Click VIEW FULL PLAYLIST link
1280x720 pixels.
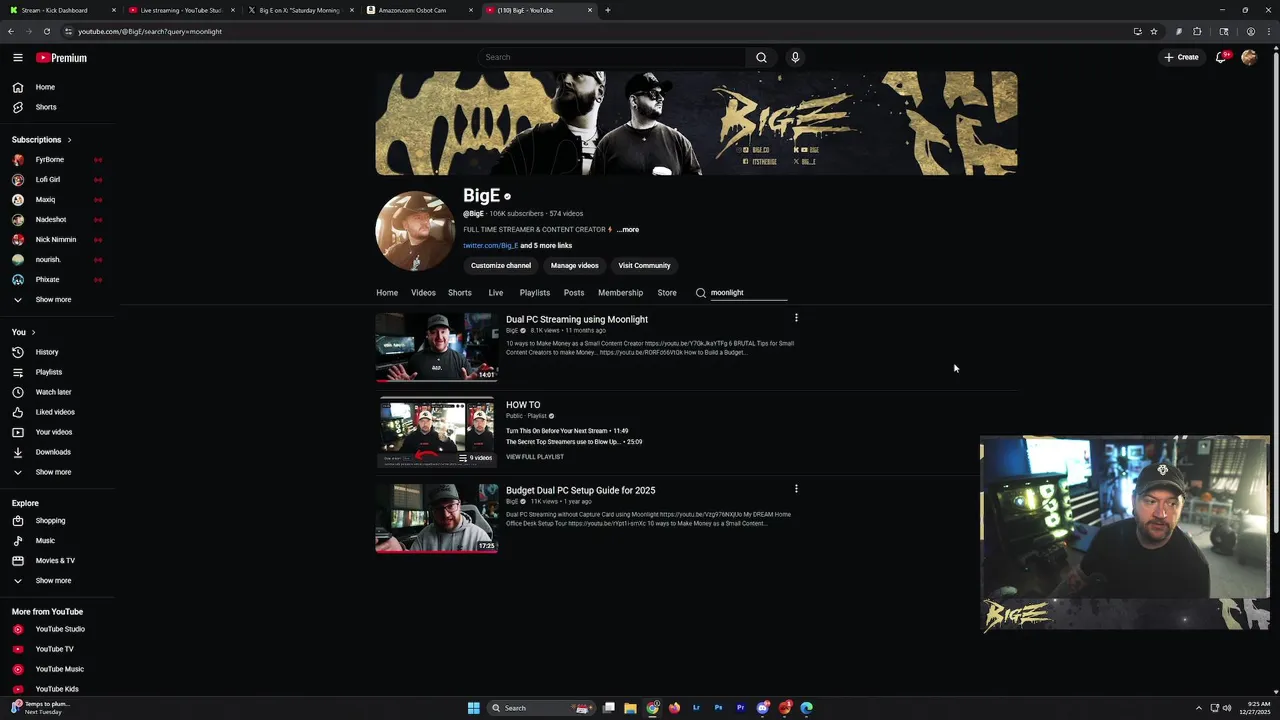pos(535,457)
